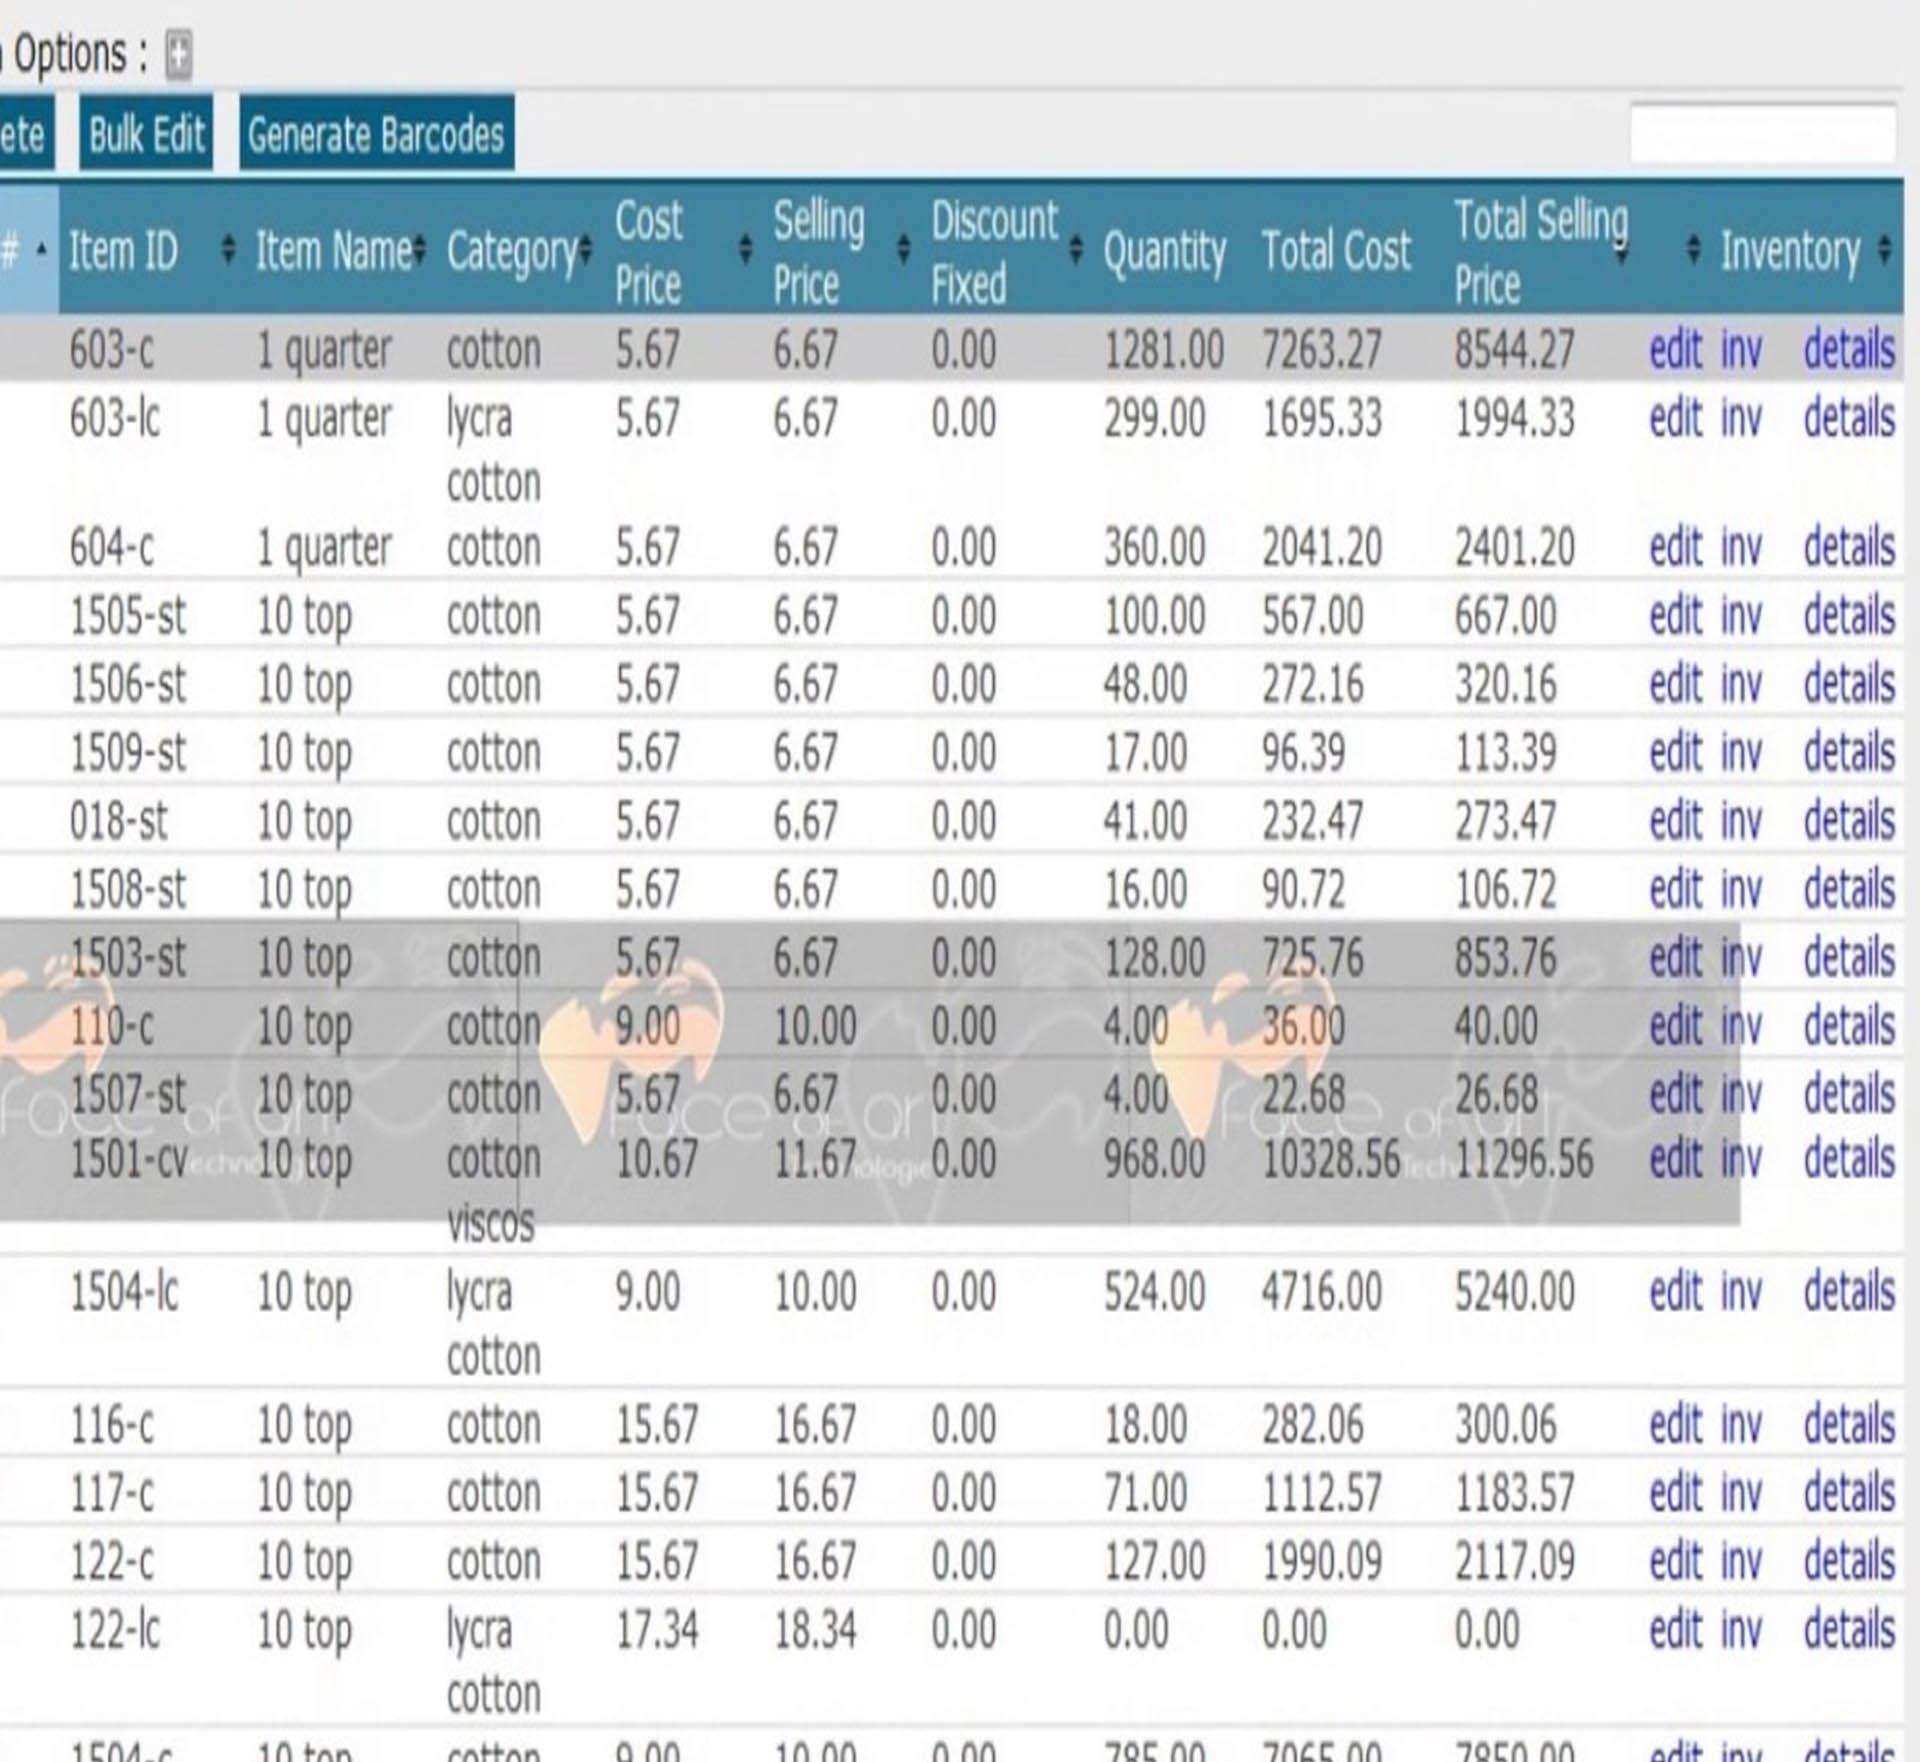Edit item 1504-lc row
1920x1762 pixels.
1674,1292
